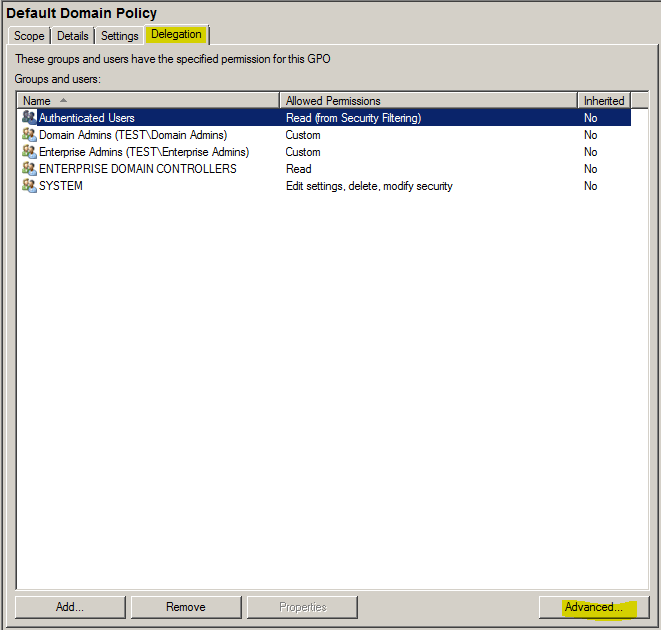Click Inherited 'No' for Domain Admins
Screen dimensions: 661x630
click(x=590, y=135)
